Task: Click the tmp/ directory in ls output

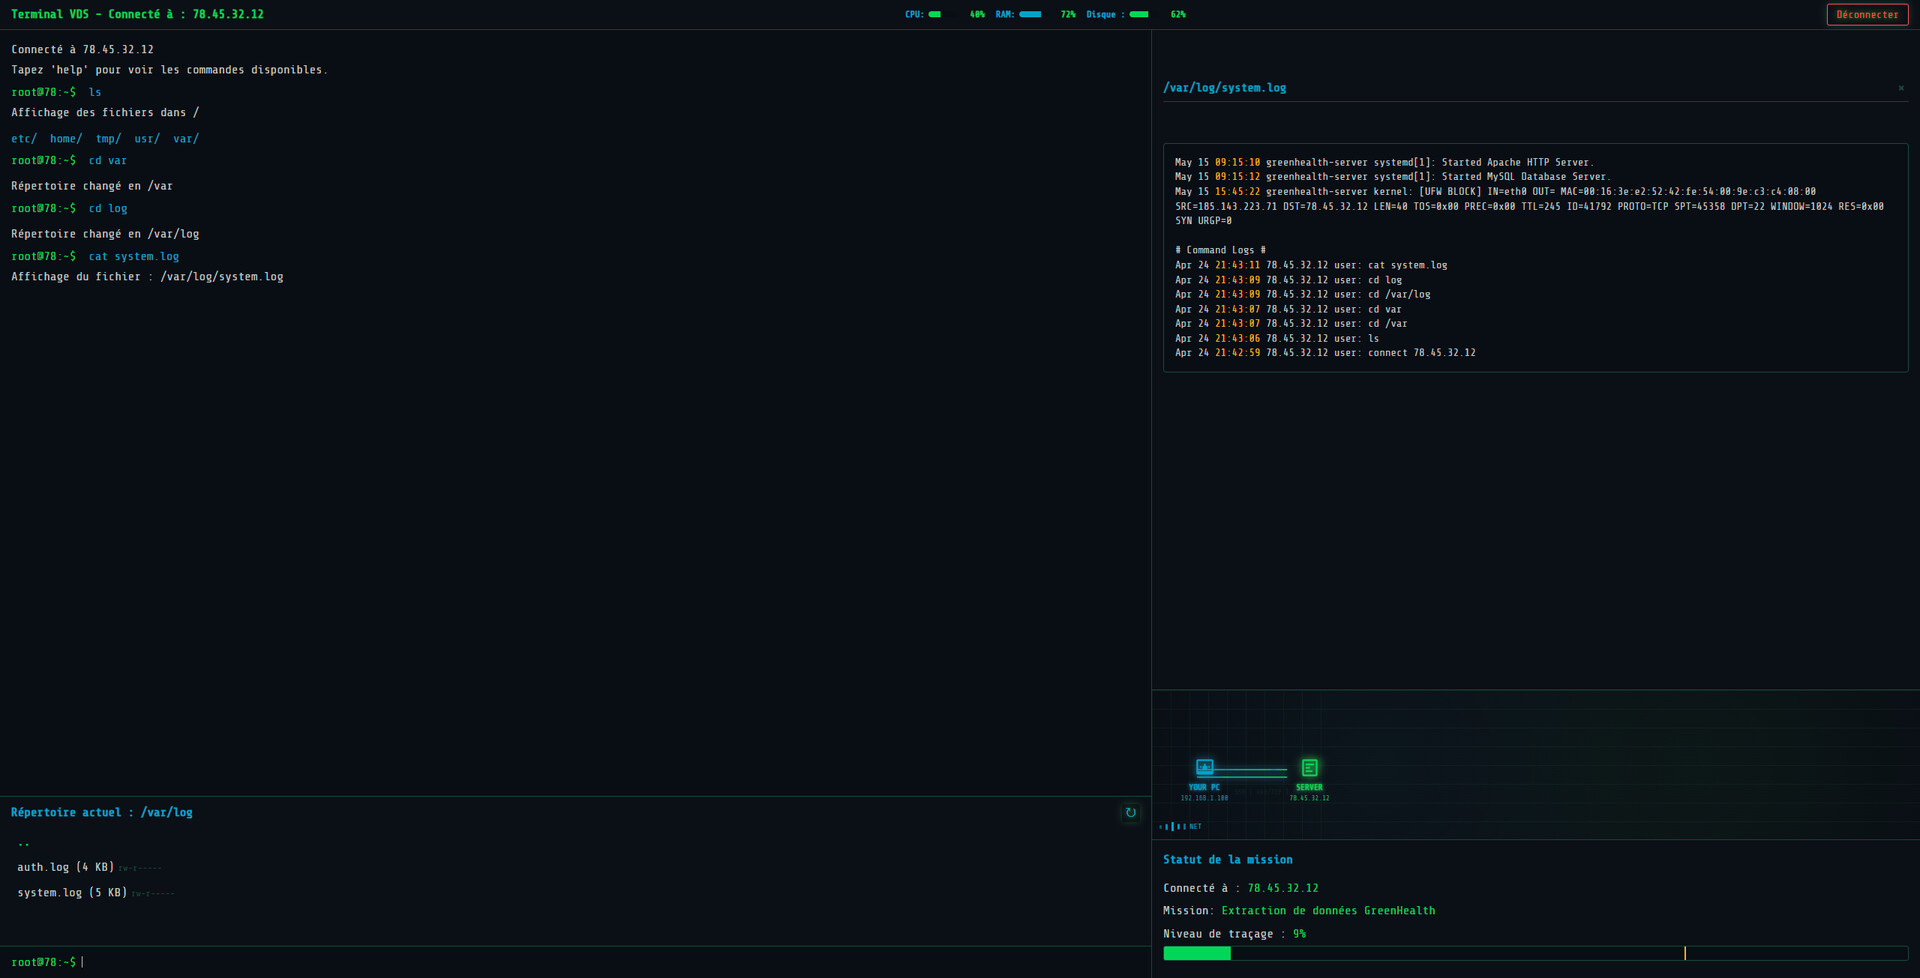Action: click(108, 139)
